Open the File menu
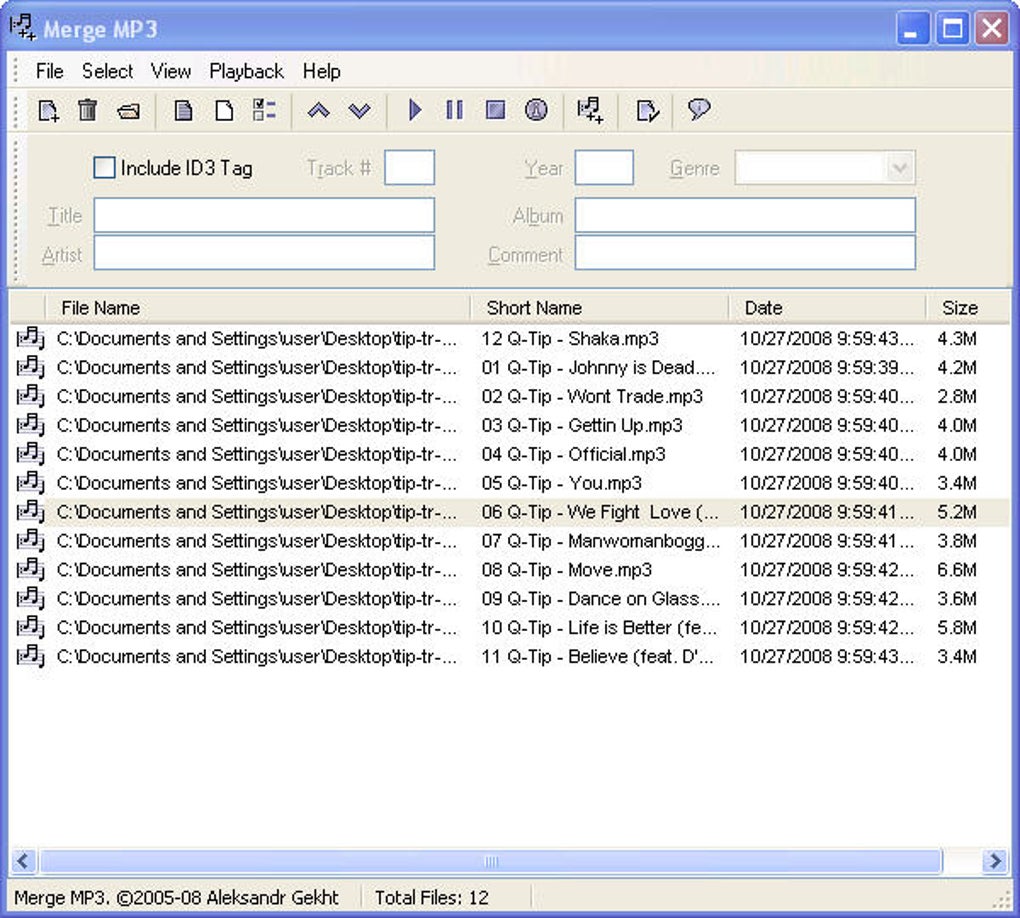Viewport: 1020px width, 918px height. click(x=49, y=71)
